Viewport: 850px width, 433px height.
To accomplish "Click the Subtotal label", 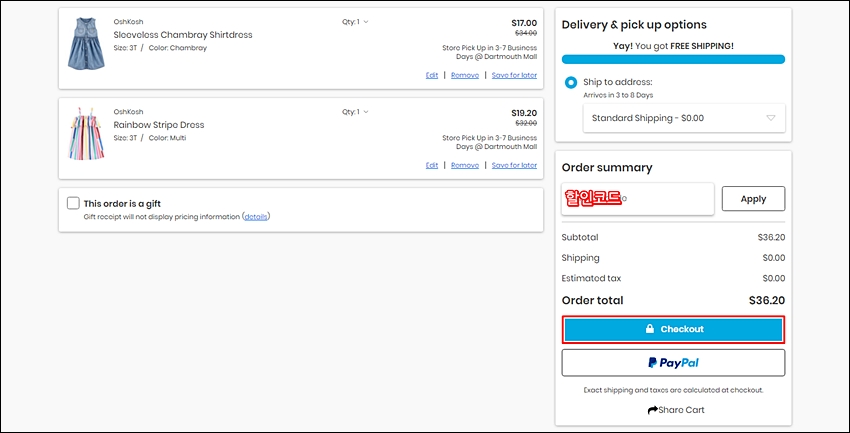I will click(x=580, y=237).
